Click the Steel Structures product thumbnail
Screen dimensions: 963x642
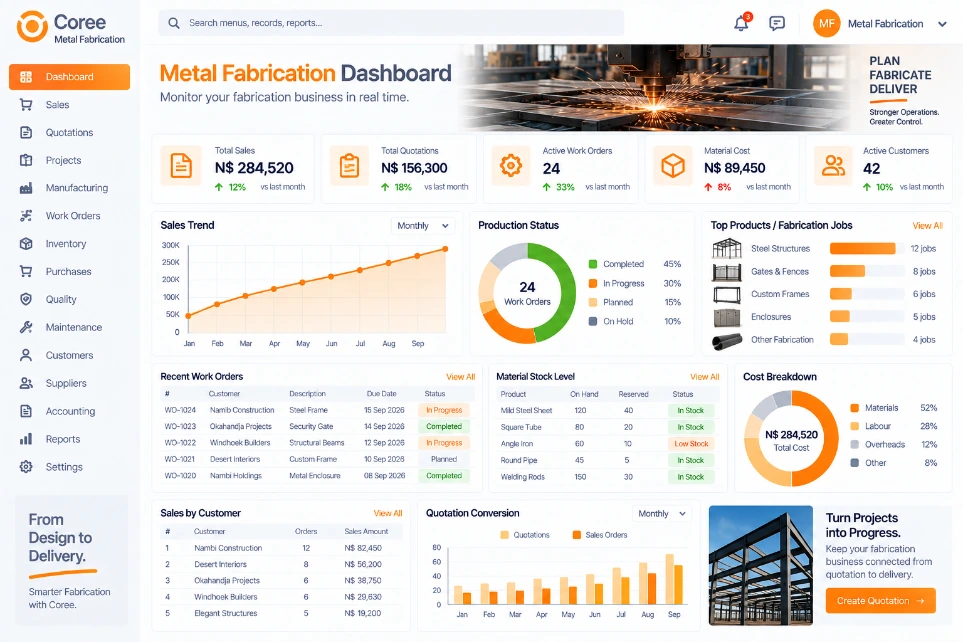click(x=727, y=249)
